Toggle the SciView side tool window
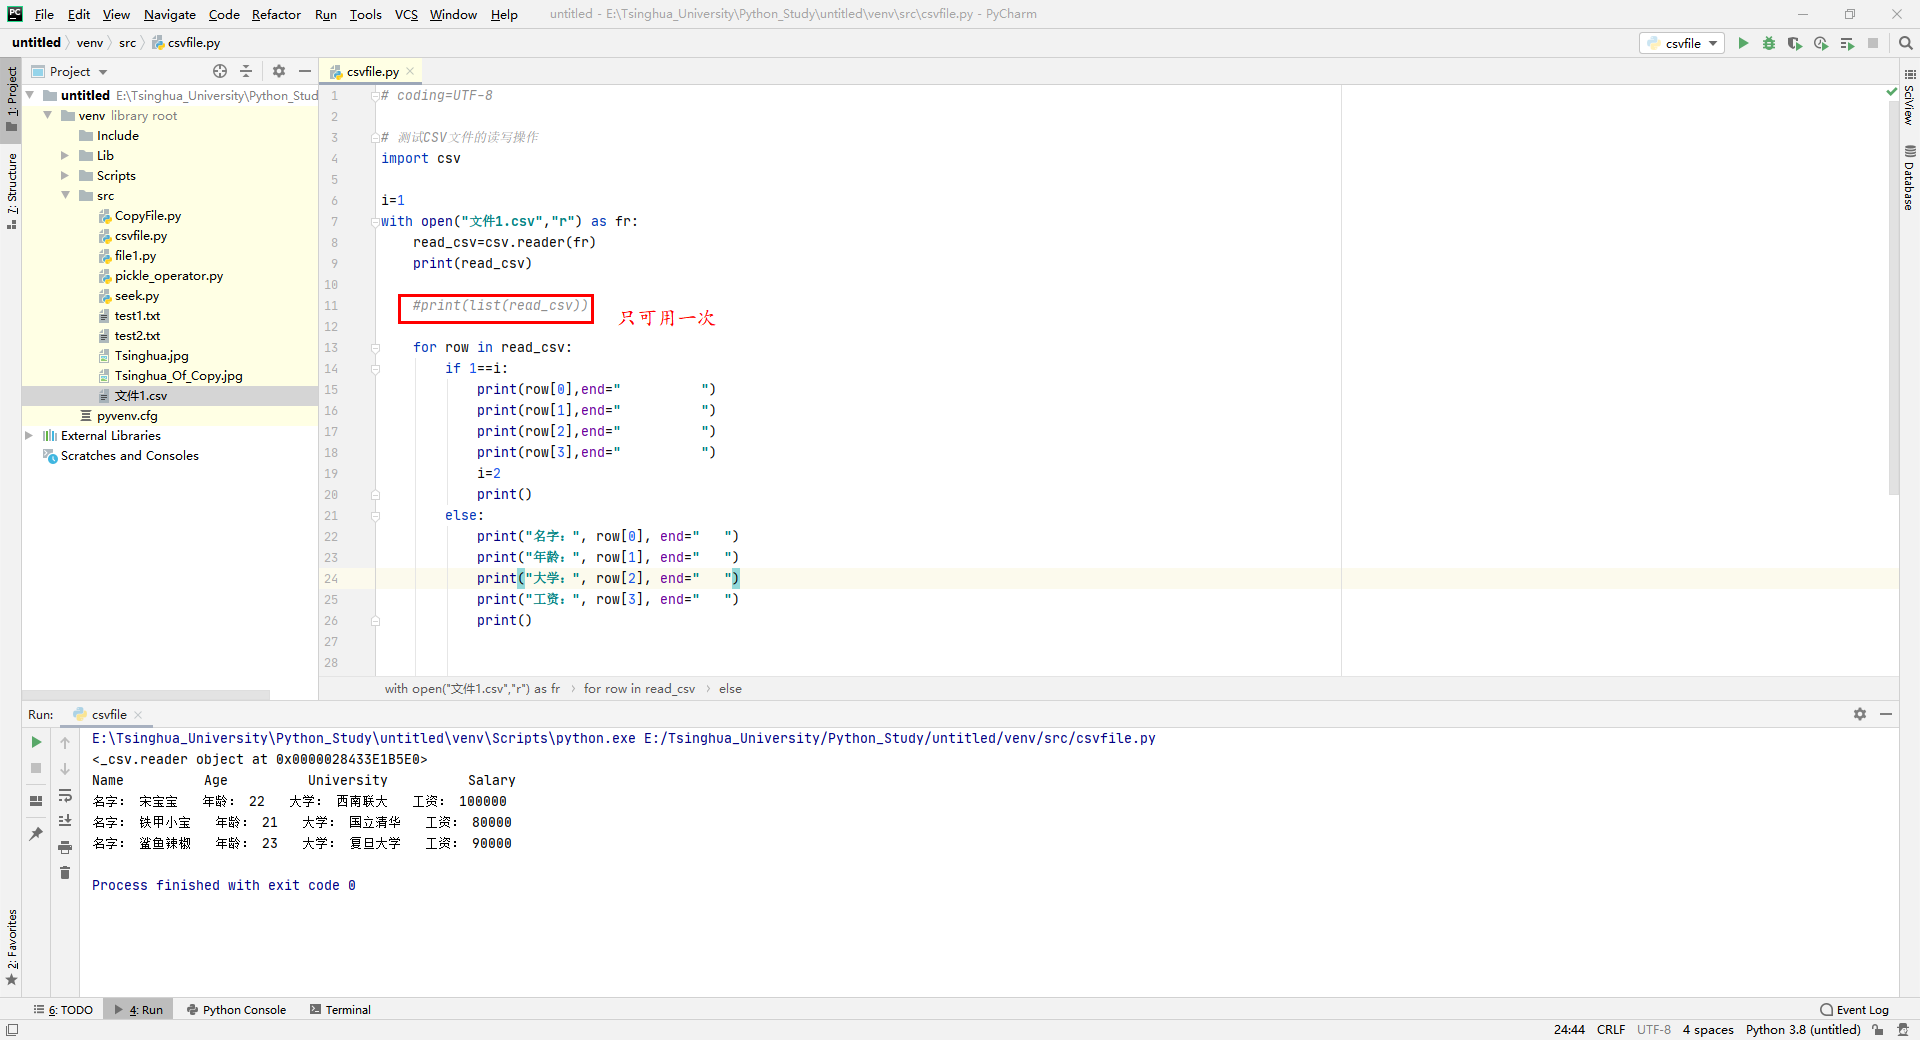Screen dimensions: 1920x1040 1909,97
